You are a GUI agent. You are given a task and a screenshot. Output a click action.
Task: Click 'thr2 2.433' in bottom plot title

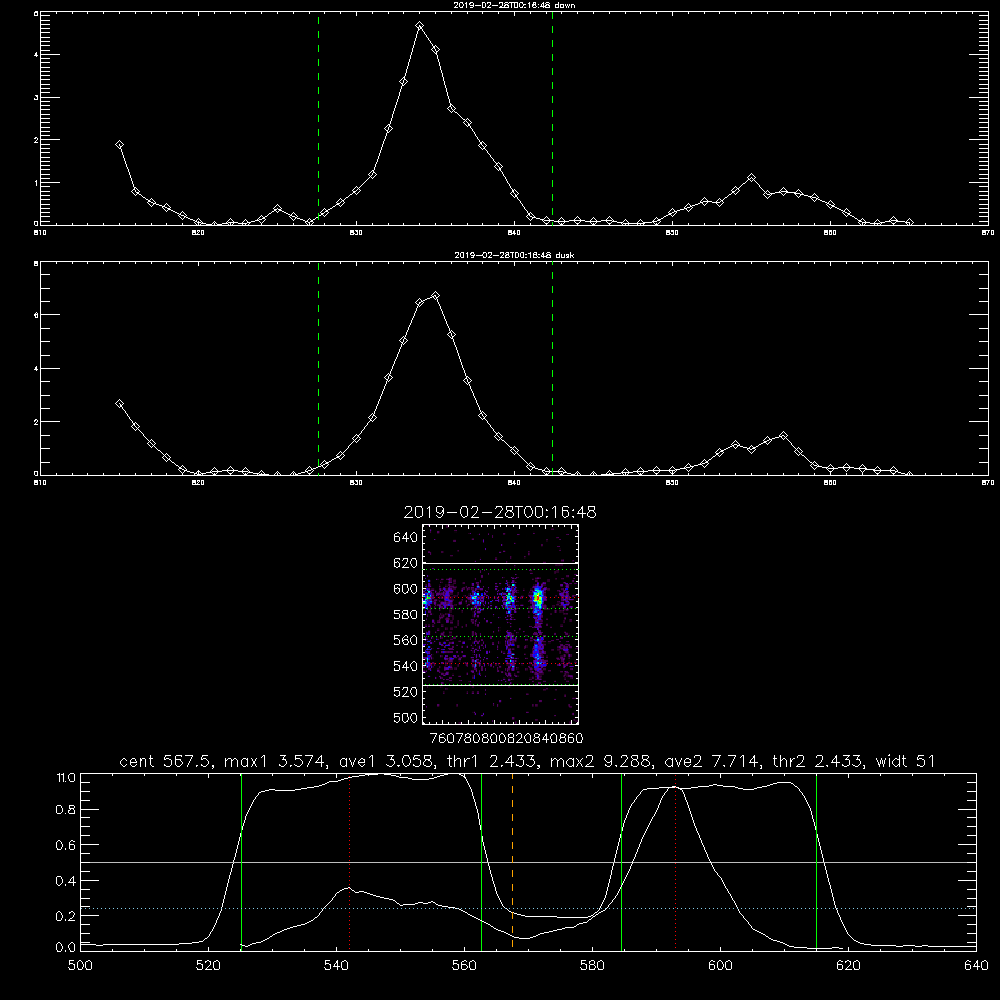click(817, 761)
